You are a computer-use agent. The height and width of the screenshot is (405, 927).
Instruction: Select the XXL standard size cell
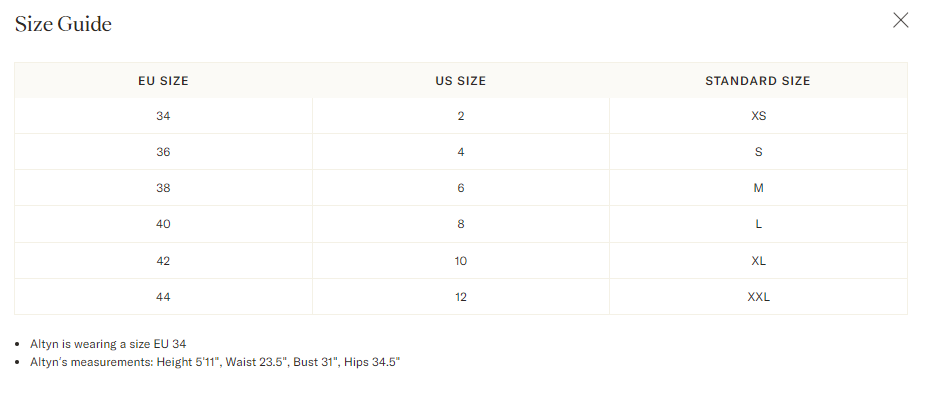coord(759,297)
